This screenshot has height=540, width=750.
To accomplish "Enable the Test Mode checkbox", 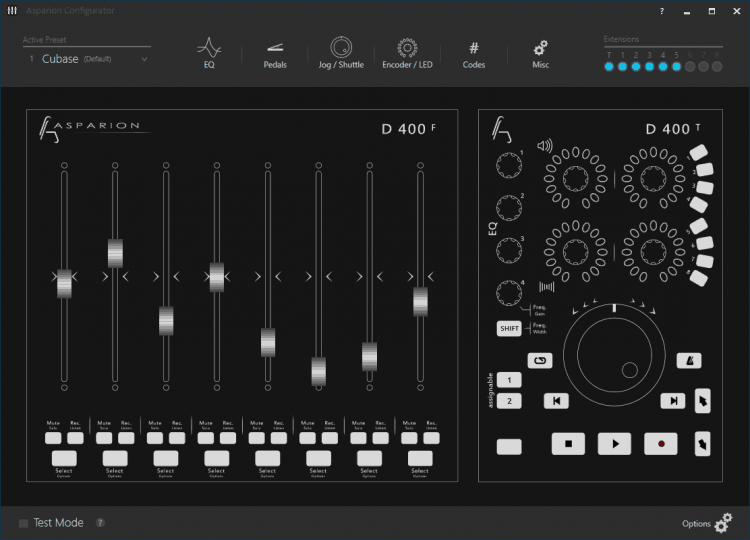I will (x=23, y=523).
